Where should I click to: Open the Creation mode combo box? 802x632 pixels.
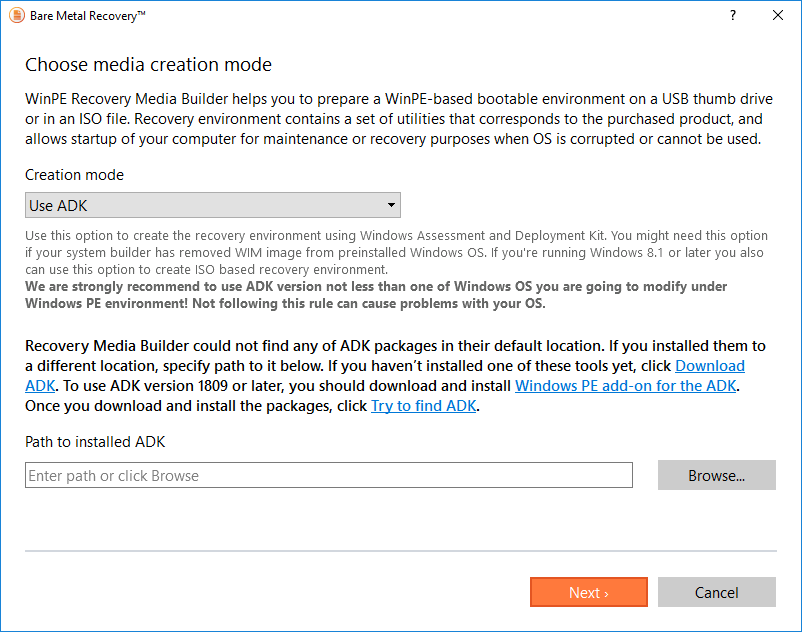[x=212, y=206]
